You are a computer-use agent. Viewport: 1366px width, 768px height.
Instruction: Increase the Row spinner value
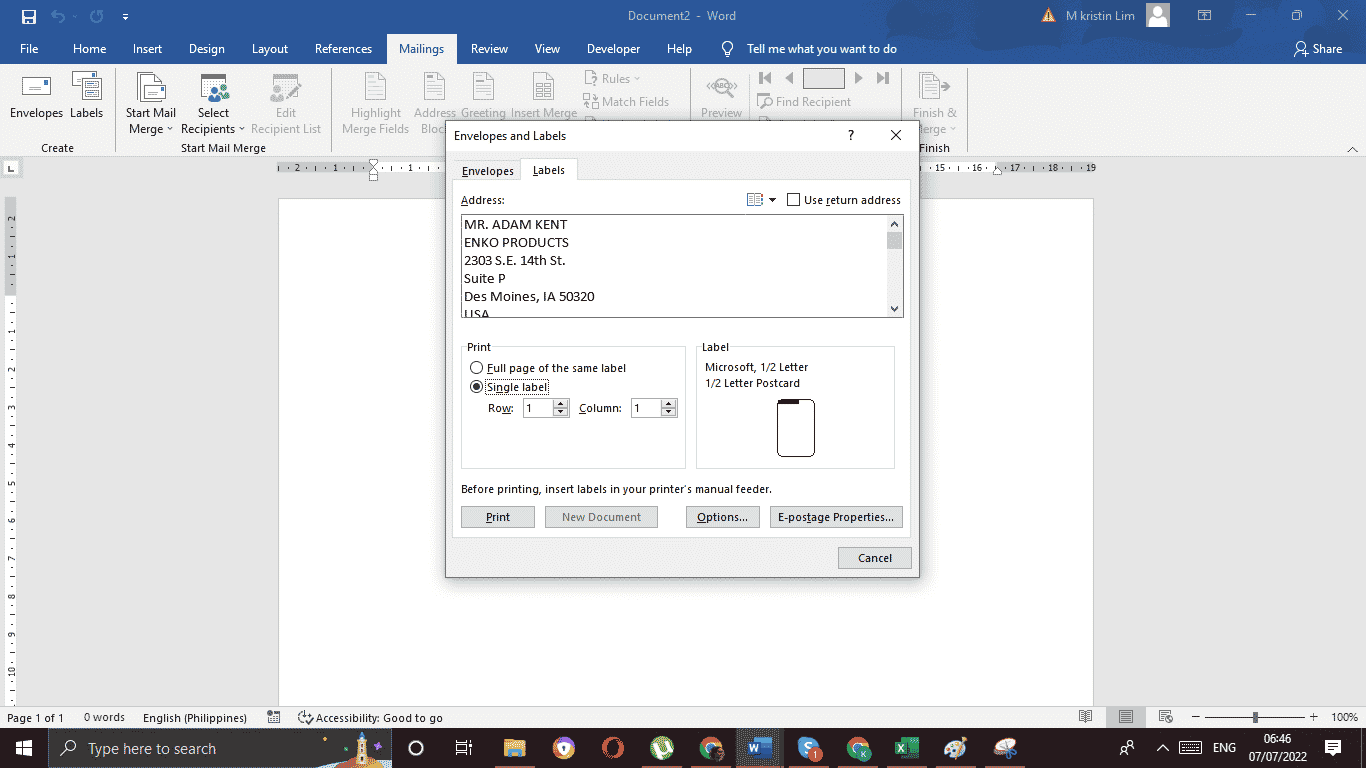pos(560,404)
